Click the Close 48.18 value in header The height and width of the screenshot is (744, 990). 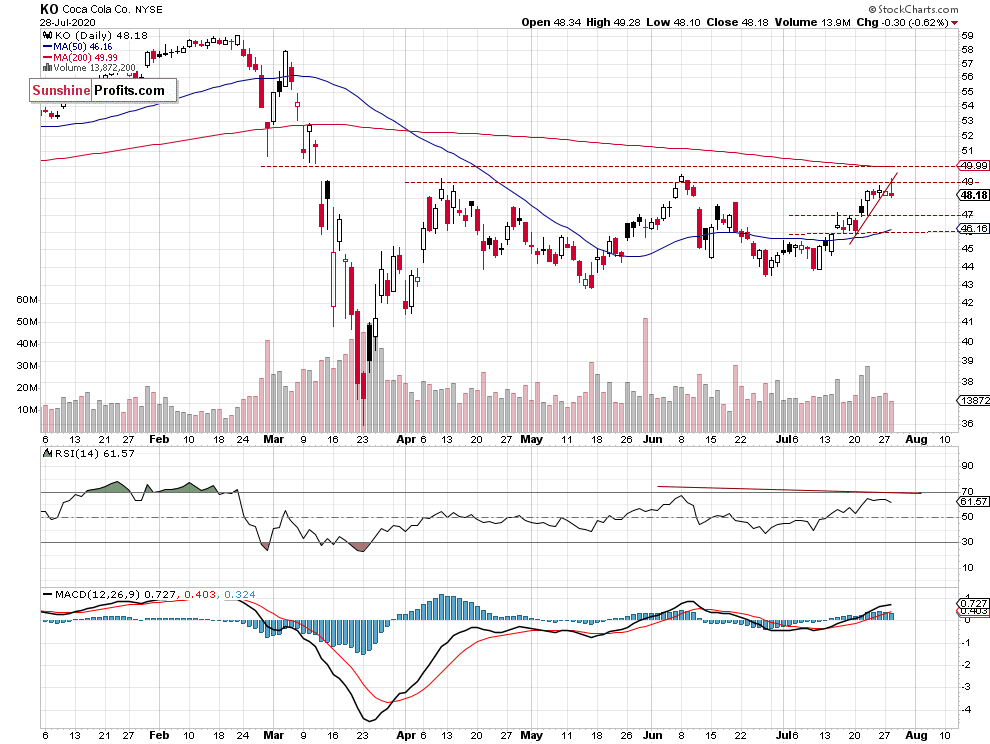pyautogui.click(x=737, y=22)
